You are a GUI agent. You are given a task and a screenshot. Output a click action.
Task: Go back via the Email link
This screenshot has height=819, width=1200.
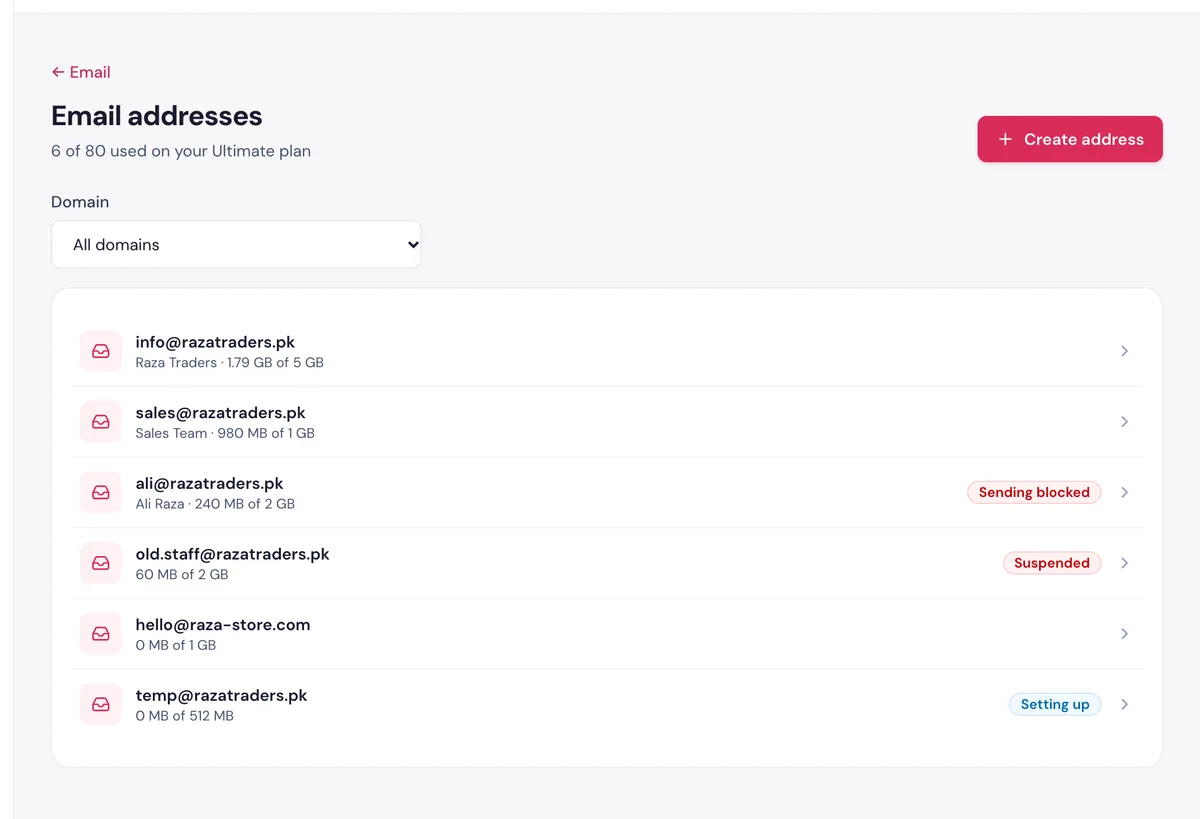81,72
